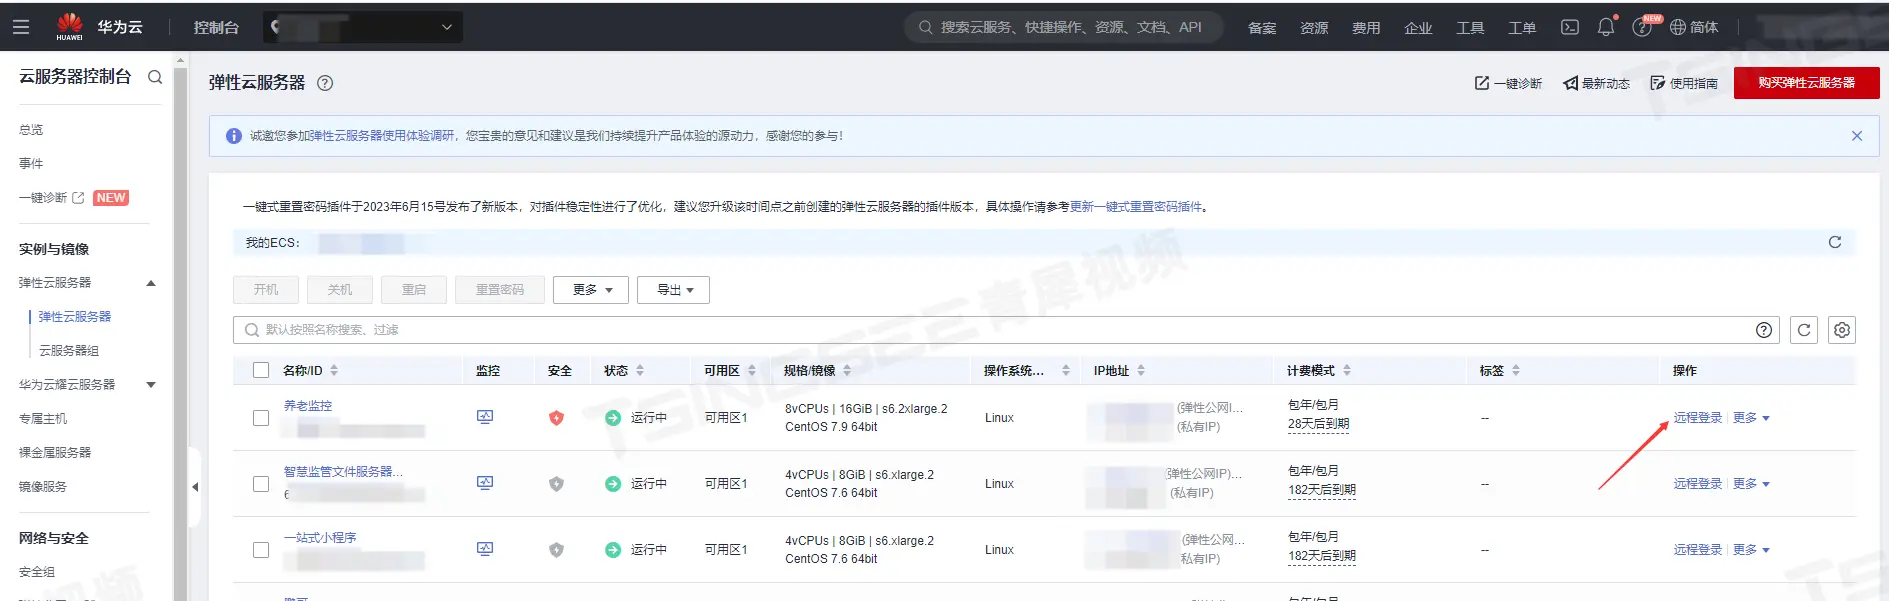Sort by 状态 column arrows
The width and height of the screenshot is (1889, 601).
(640, 370)
